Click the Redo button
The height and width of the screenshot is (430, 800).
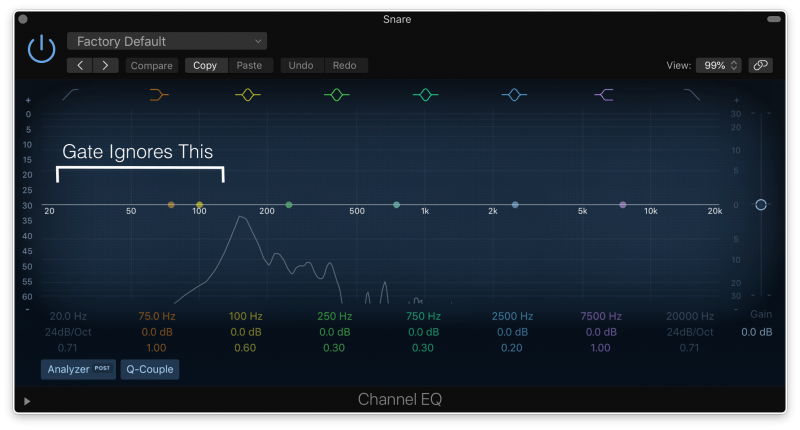[345, 65]
